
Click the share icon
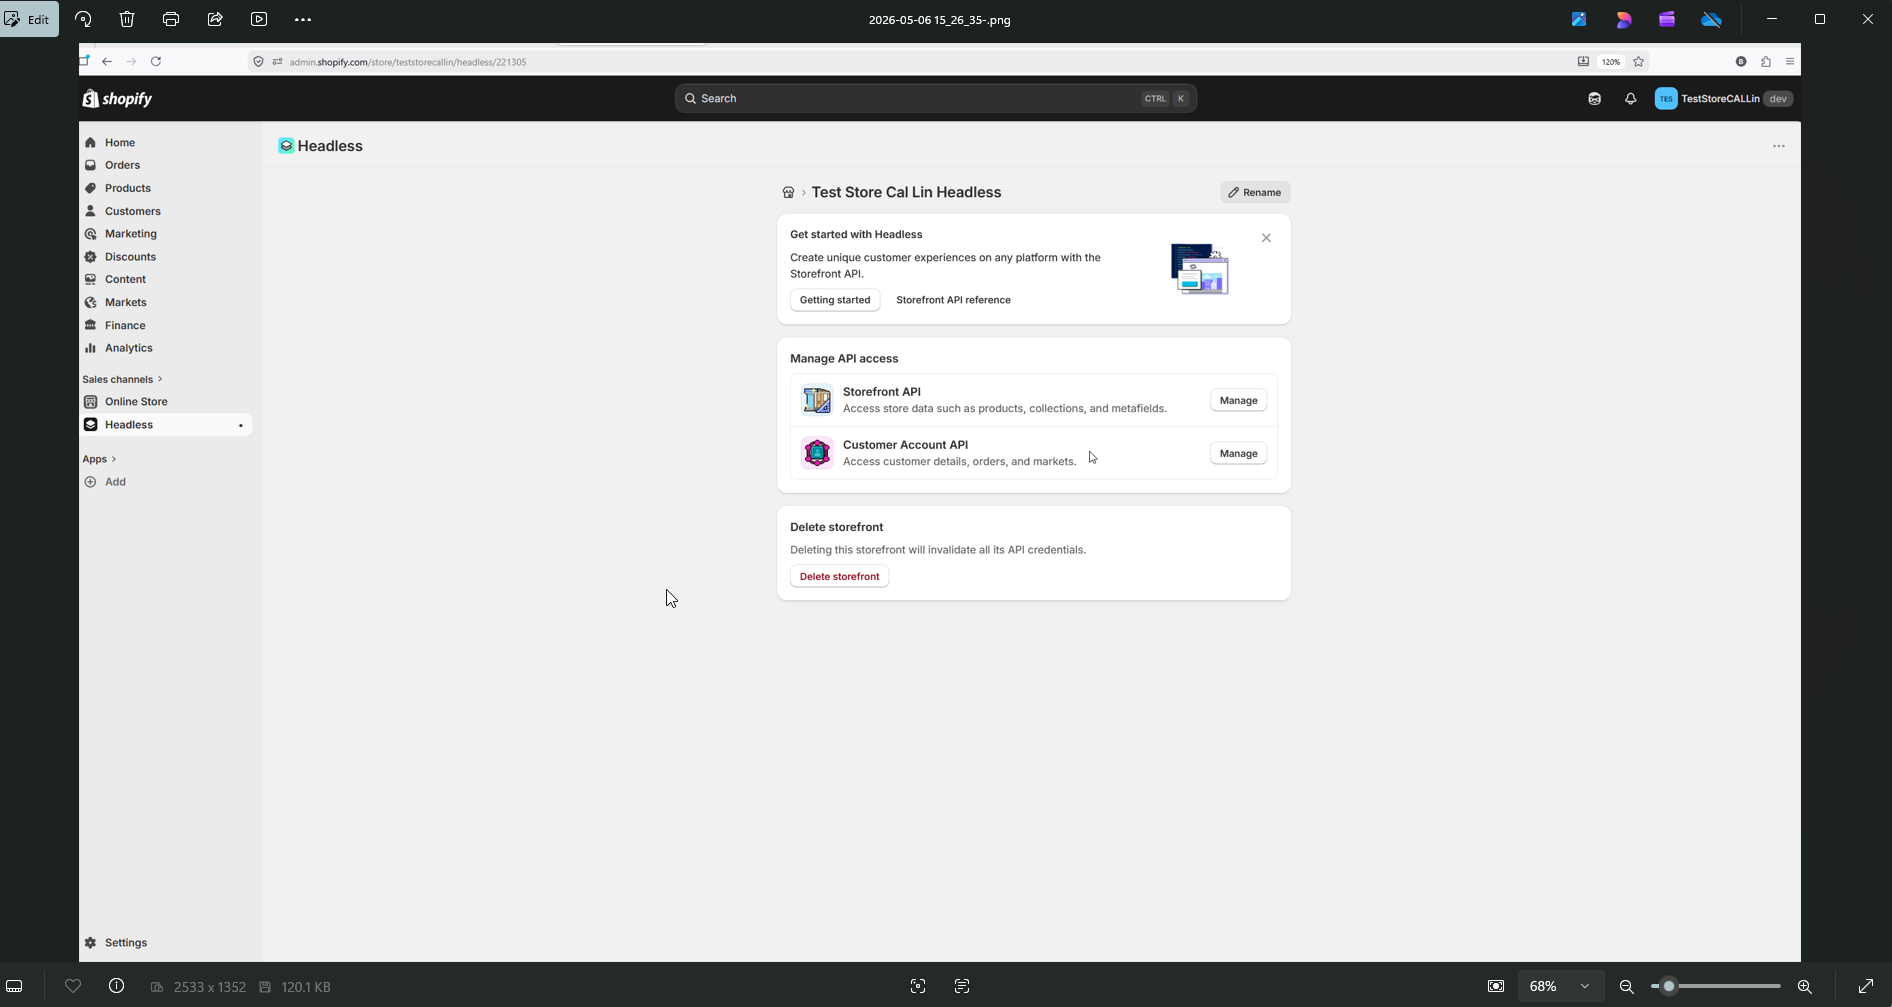pos(215,19)
